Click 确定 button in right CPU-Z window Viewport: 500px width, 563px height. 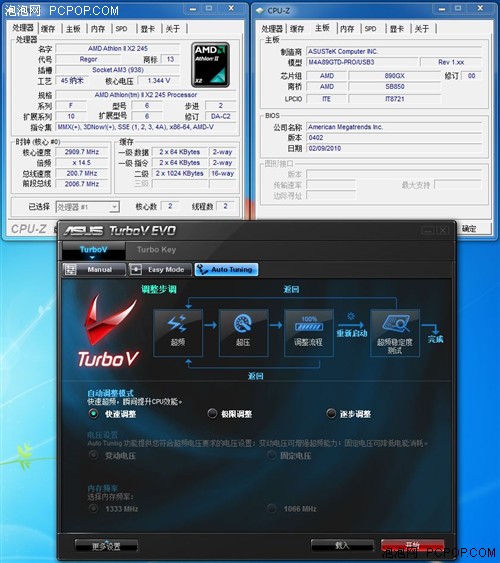(469, 229)
